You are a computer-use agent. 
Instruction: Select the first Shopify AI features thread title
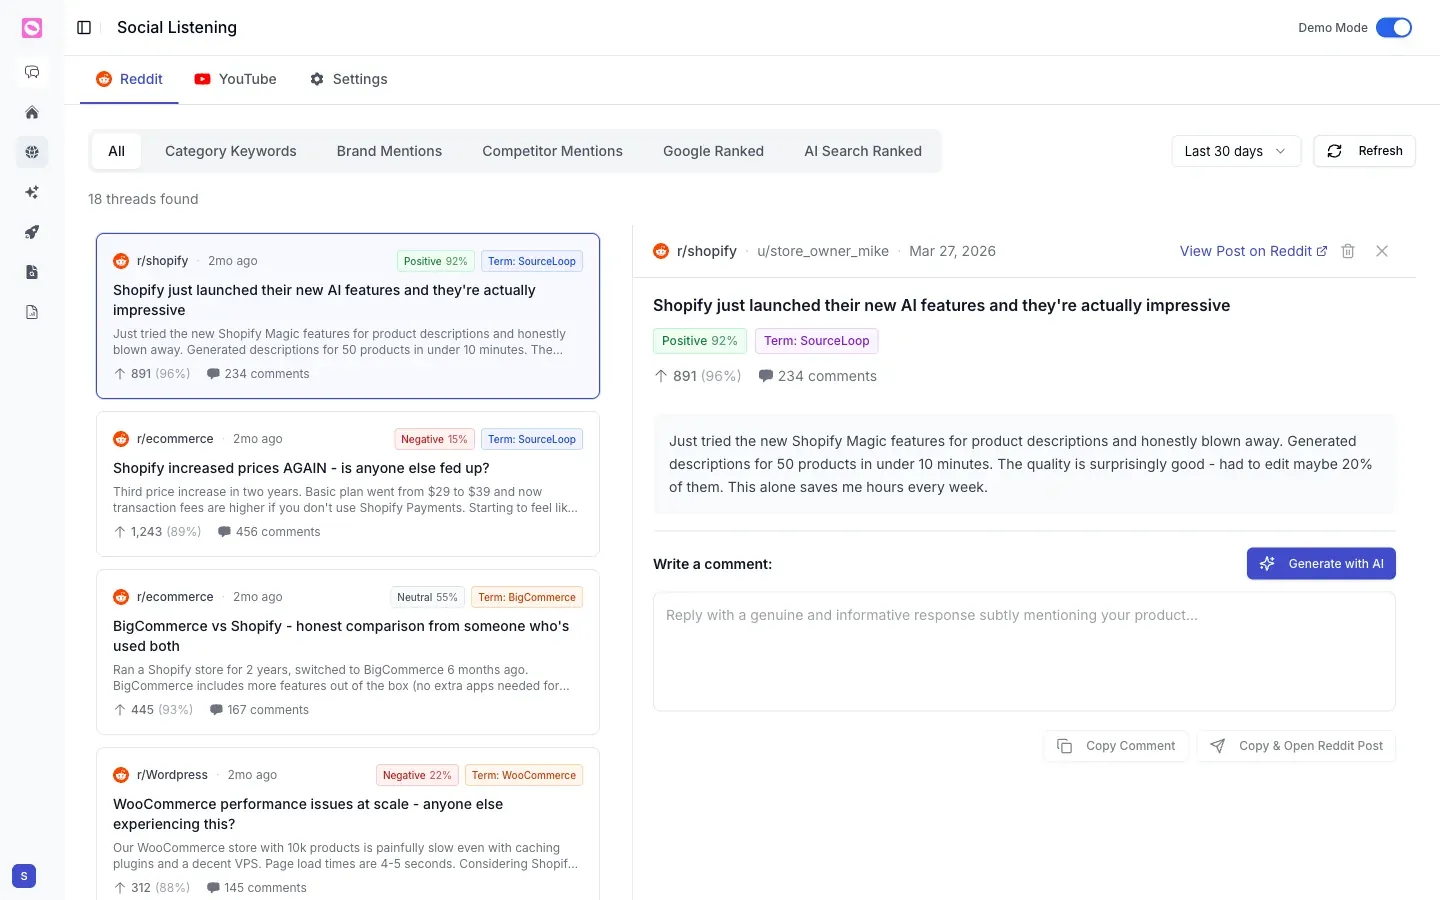tap(324, 300)
